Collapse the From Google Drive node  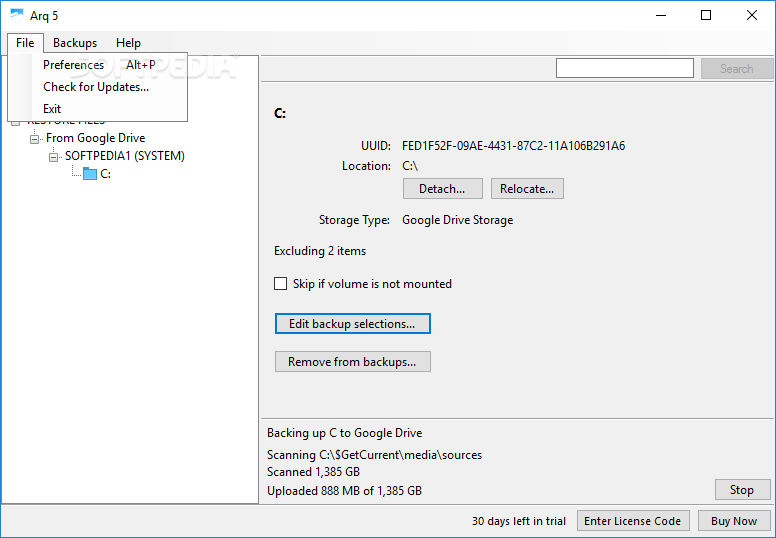point(34,139)
